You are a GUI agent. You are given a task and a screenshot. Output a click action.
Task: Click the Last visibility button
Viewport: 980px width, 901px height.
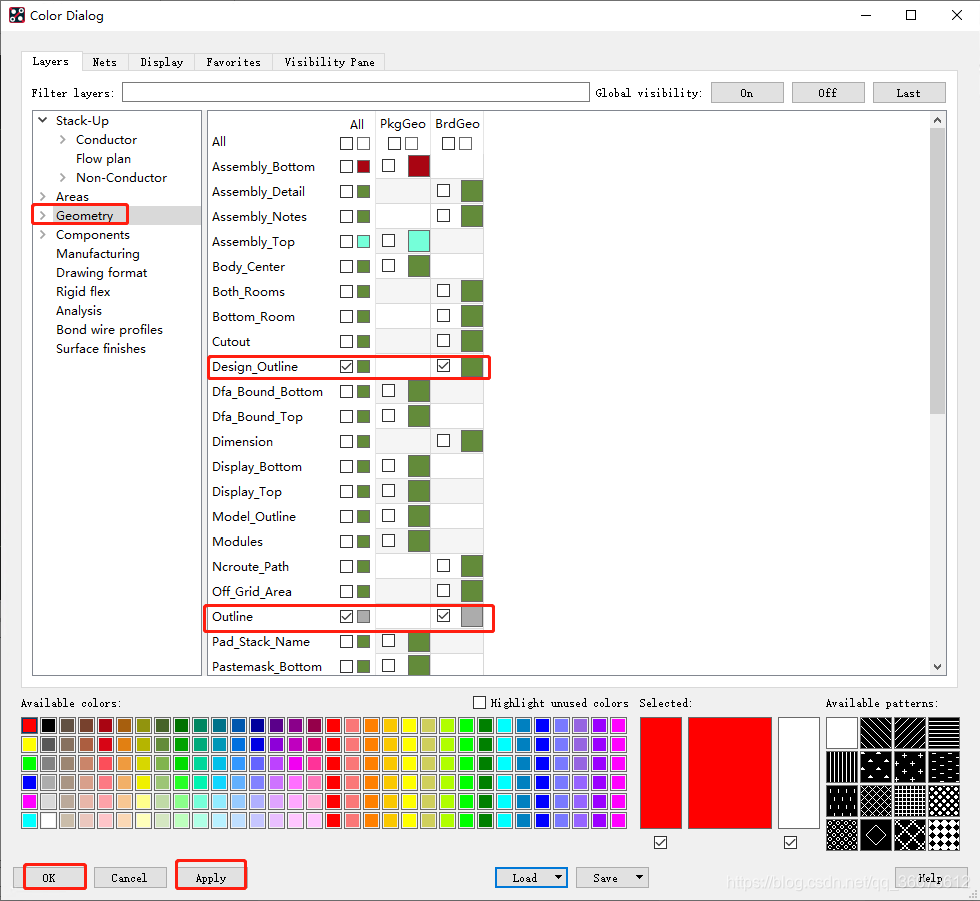[909, 92]
